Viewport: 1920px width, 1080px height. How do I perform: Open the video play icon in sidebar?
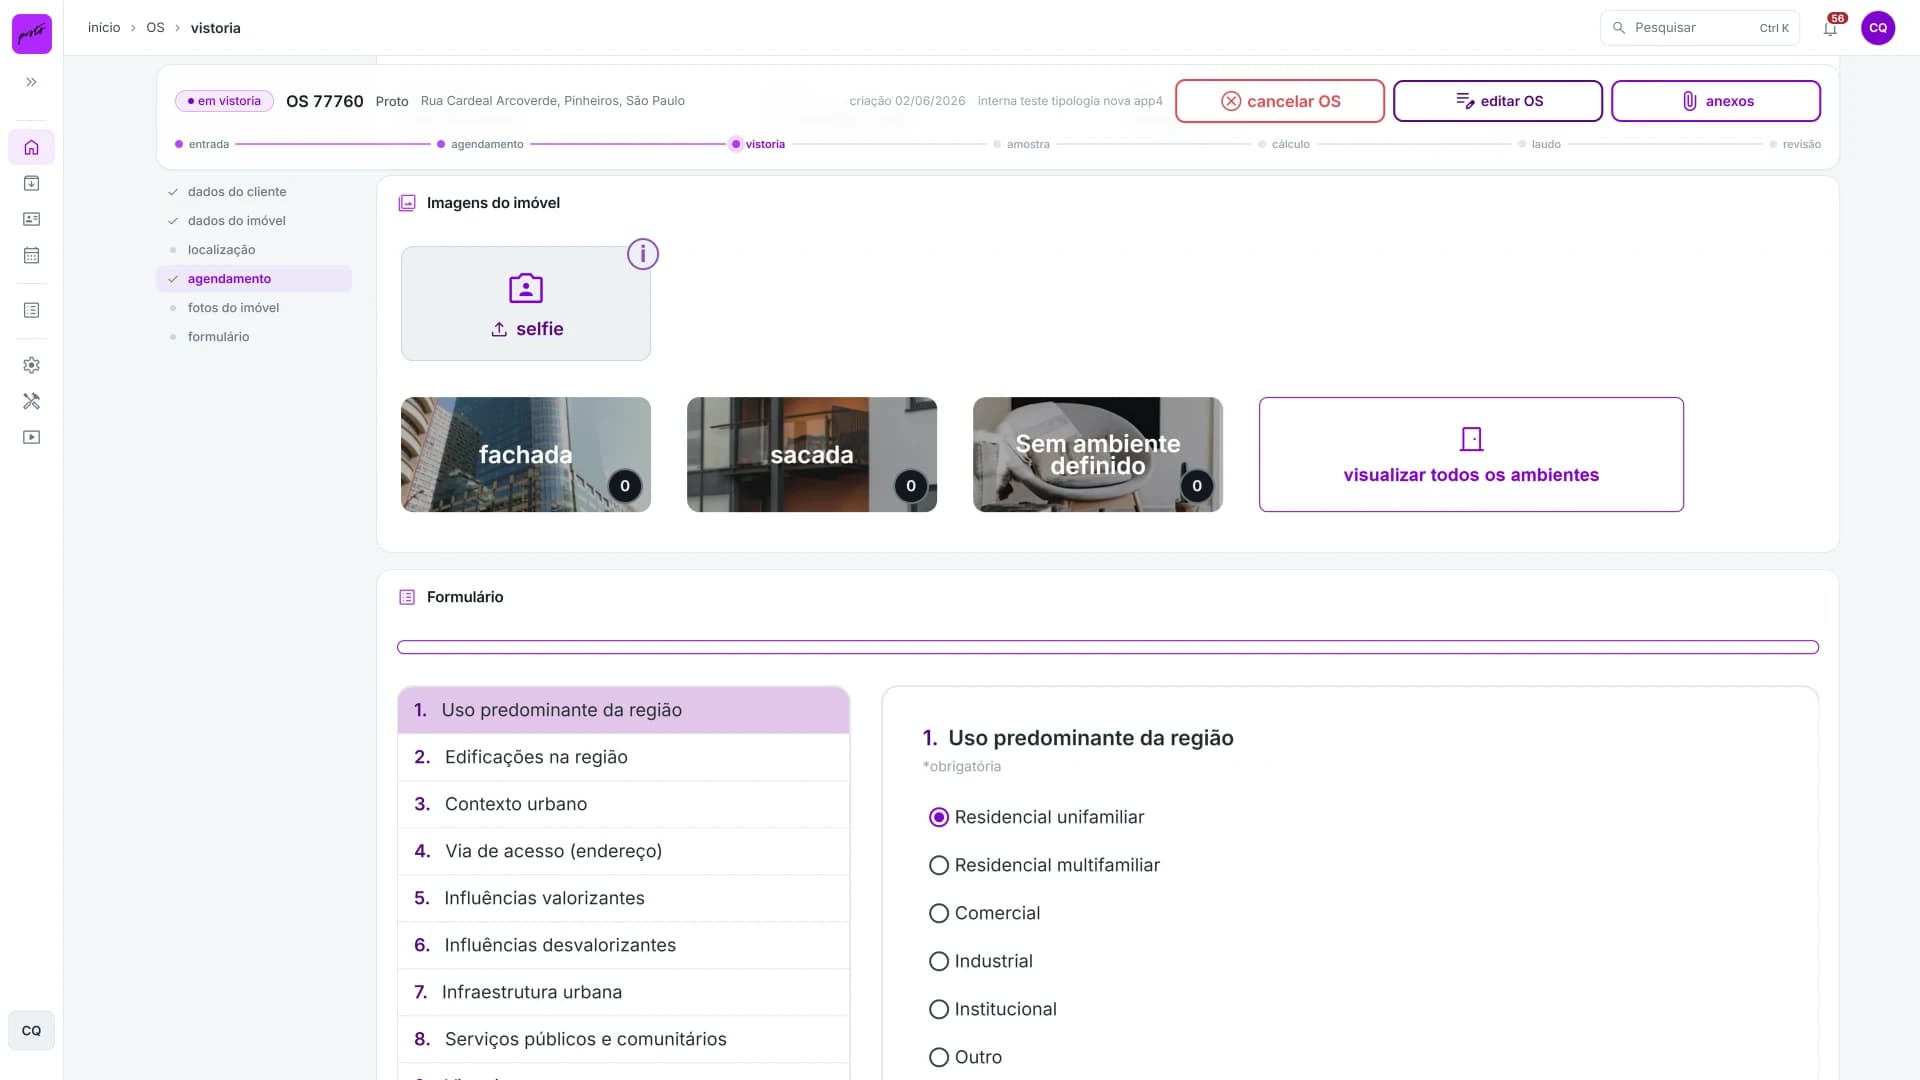coord(31,437)
